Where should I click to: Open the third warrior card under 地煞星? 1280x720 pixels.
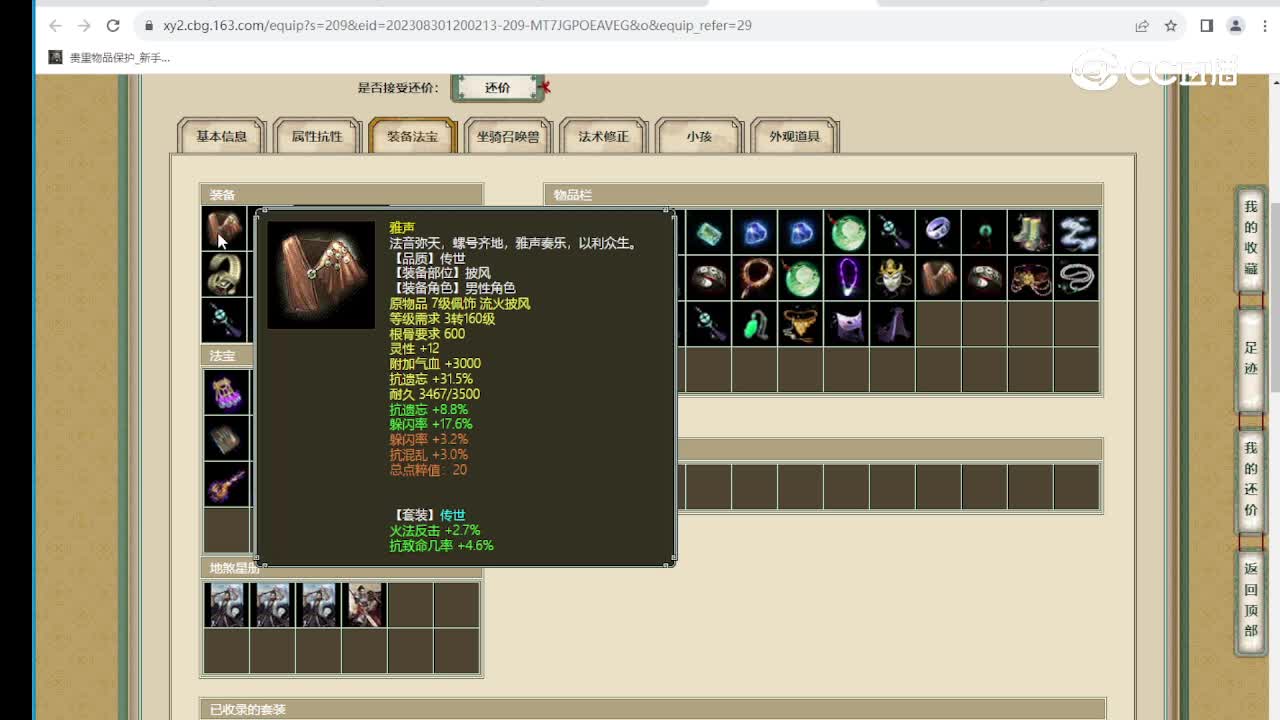pos(318,605)
